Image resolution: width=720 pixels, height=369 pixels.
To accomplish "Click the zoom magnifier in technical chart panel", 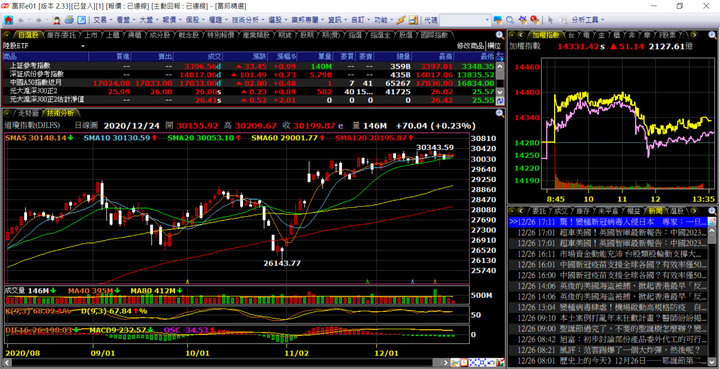I will click(500, 113).
